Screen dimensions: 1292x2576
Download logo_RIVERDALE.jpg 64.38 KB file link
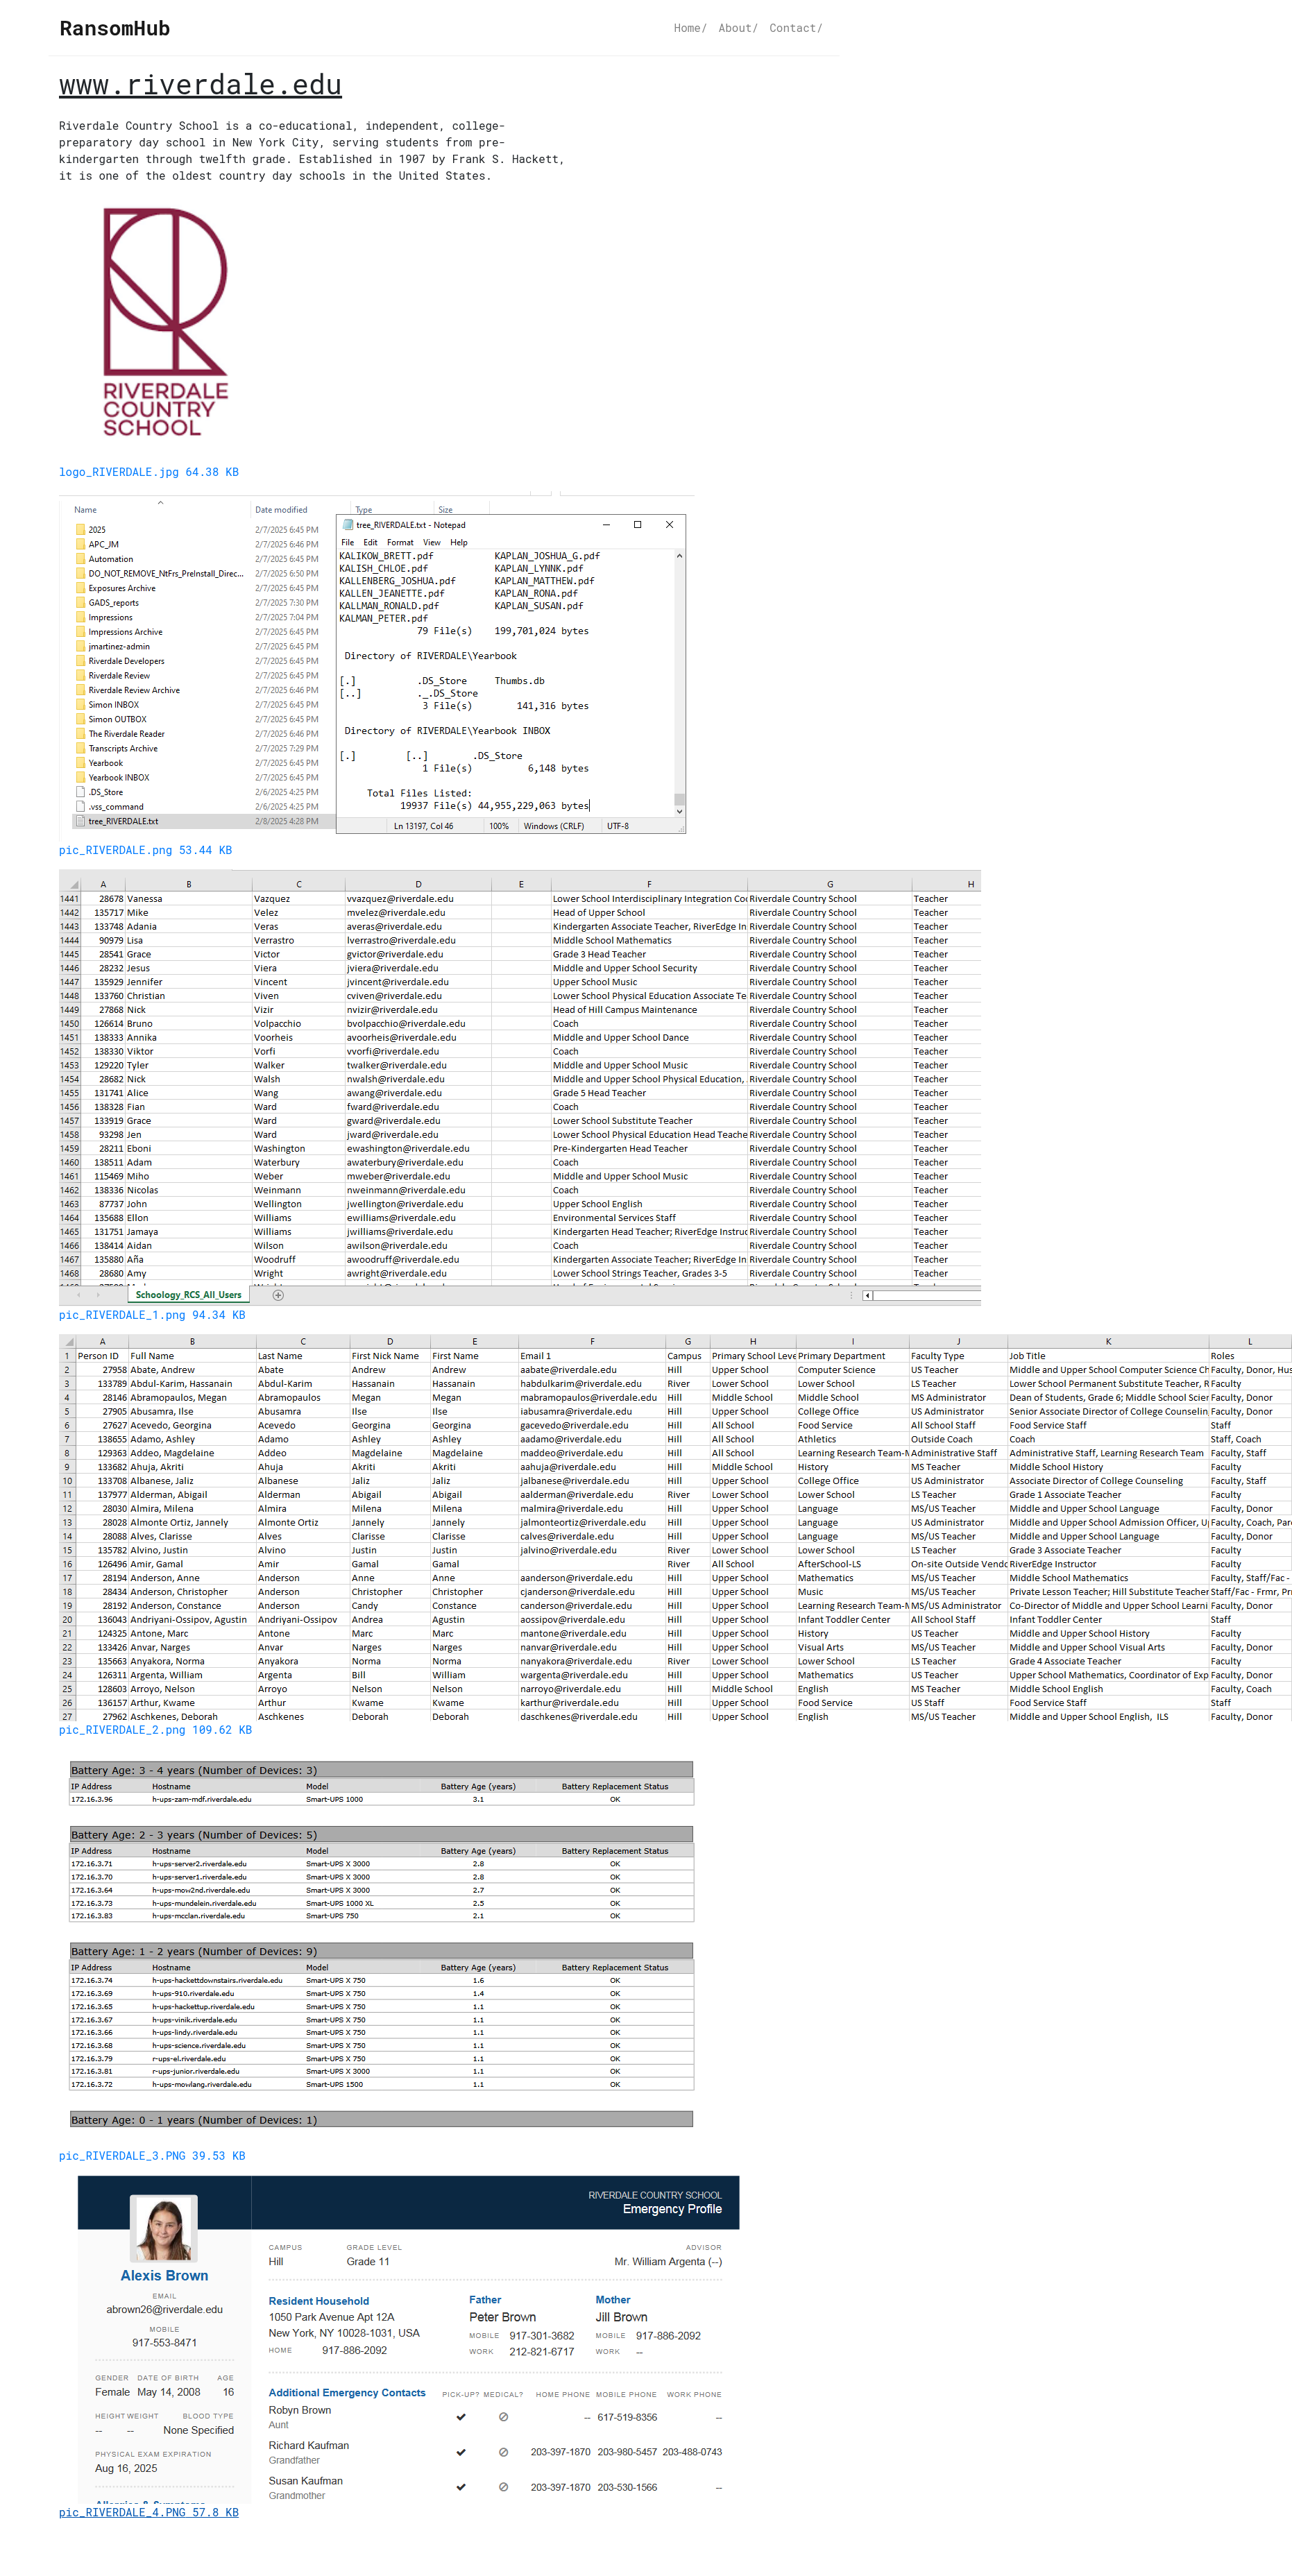pos(148,472)
